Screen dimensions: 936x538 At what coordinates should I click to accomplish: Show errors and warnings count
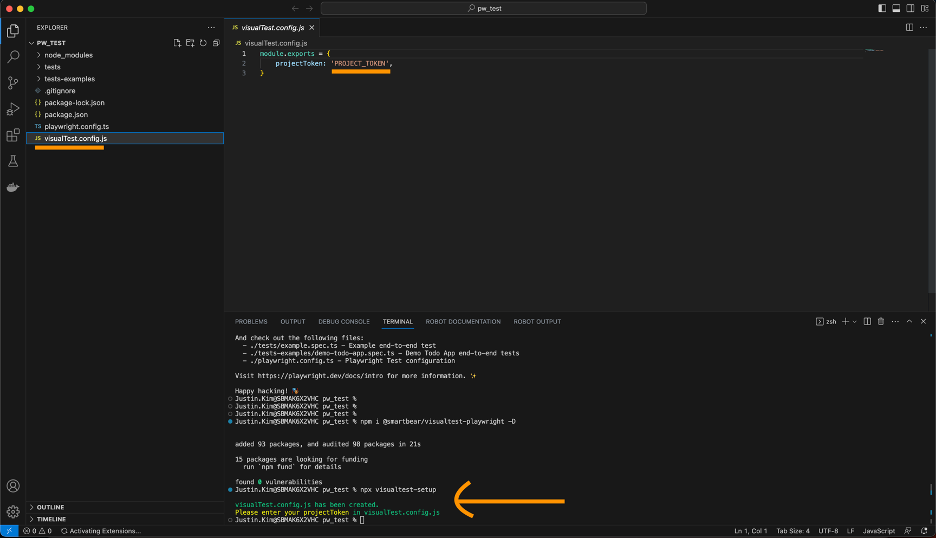37,531
